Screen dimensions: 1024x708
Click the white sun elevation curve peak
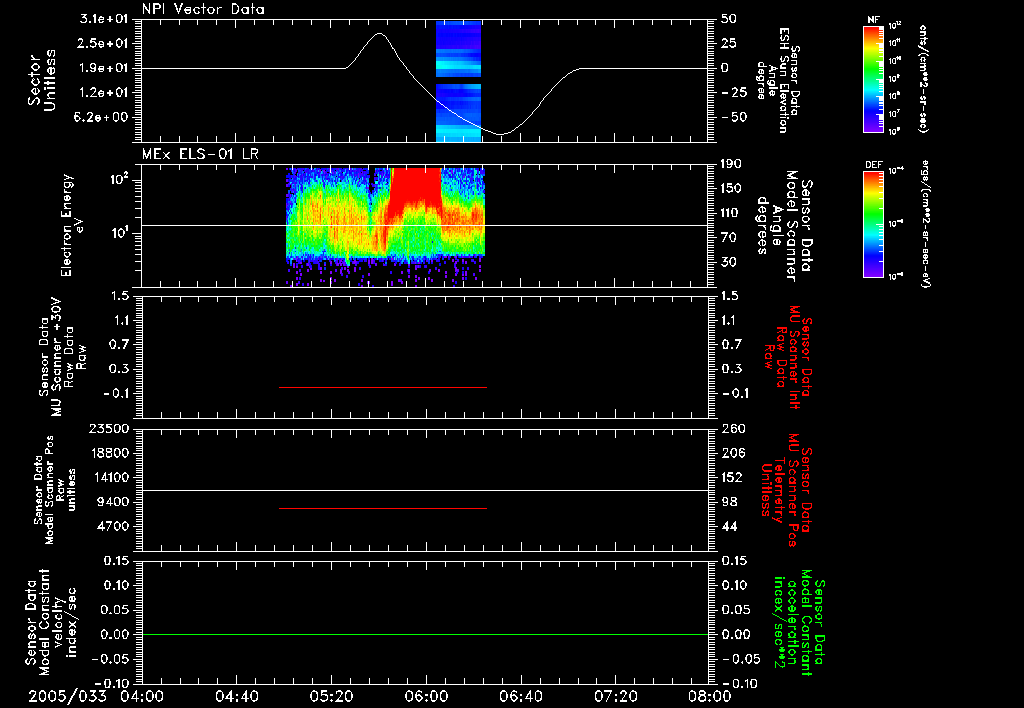click(x=379, y=34)
